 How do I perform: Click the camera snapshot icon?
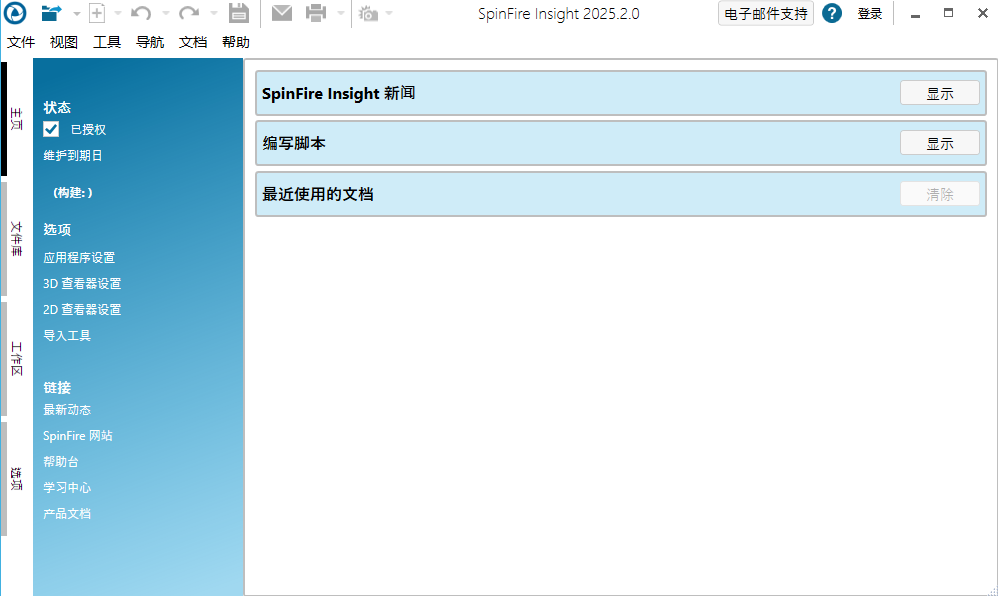(x=368, y=13)
